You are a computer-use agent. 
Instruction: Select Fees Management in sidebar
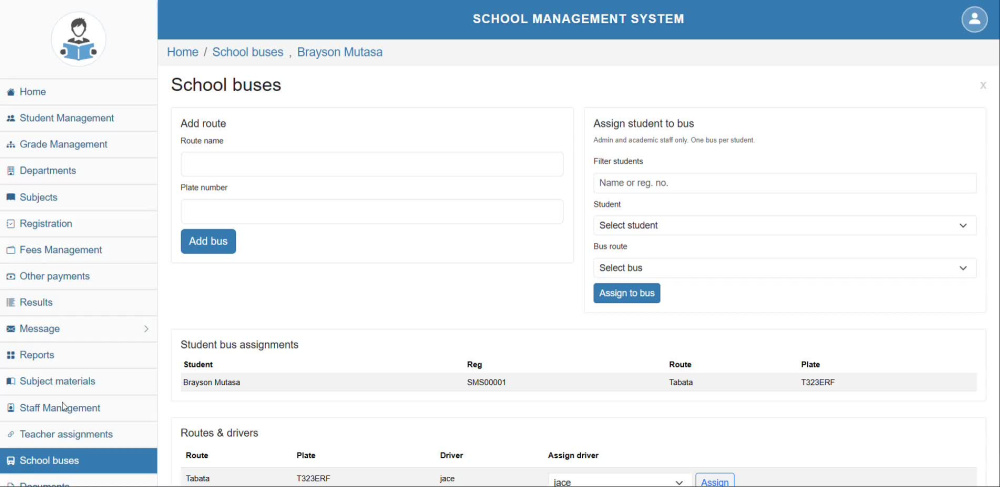tap(78, 250)
